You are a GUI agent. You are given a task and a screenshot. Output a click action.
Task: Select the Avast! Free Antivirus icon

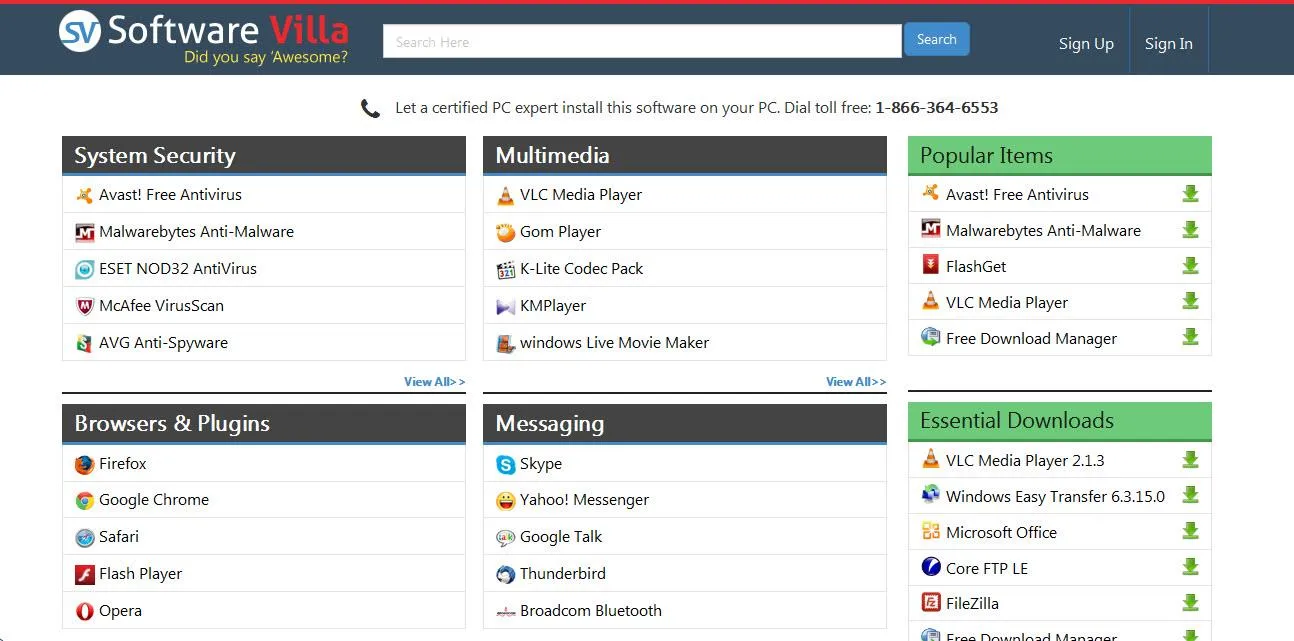point(85,194)
